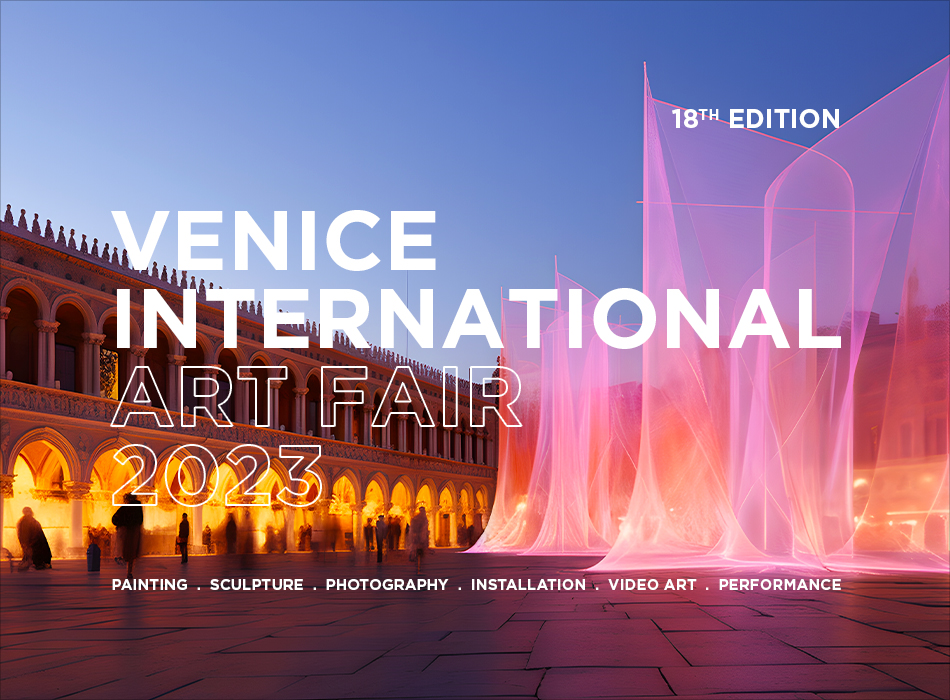Viewport: 950px width, 700px height.
Task: Click the INTERNATIONAL headline text
Action: pyautogui.click(x=478, y=318)
